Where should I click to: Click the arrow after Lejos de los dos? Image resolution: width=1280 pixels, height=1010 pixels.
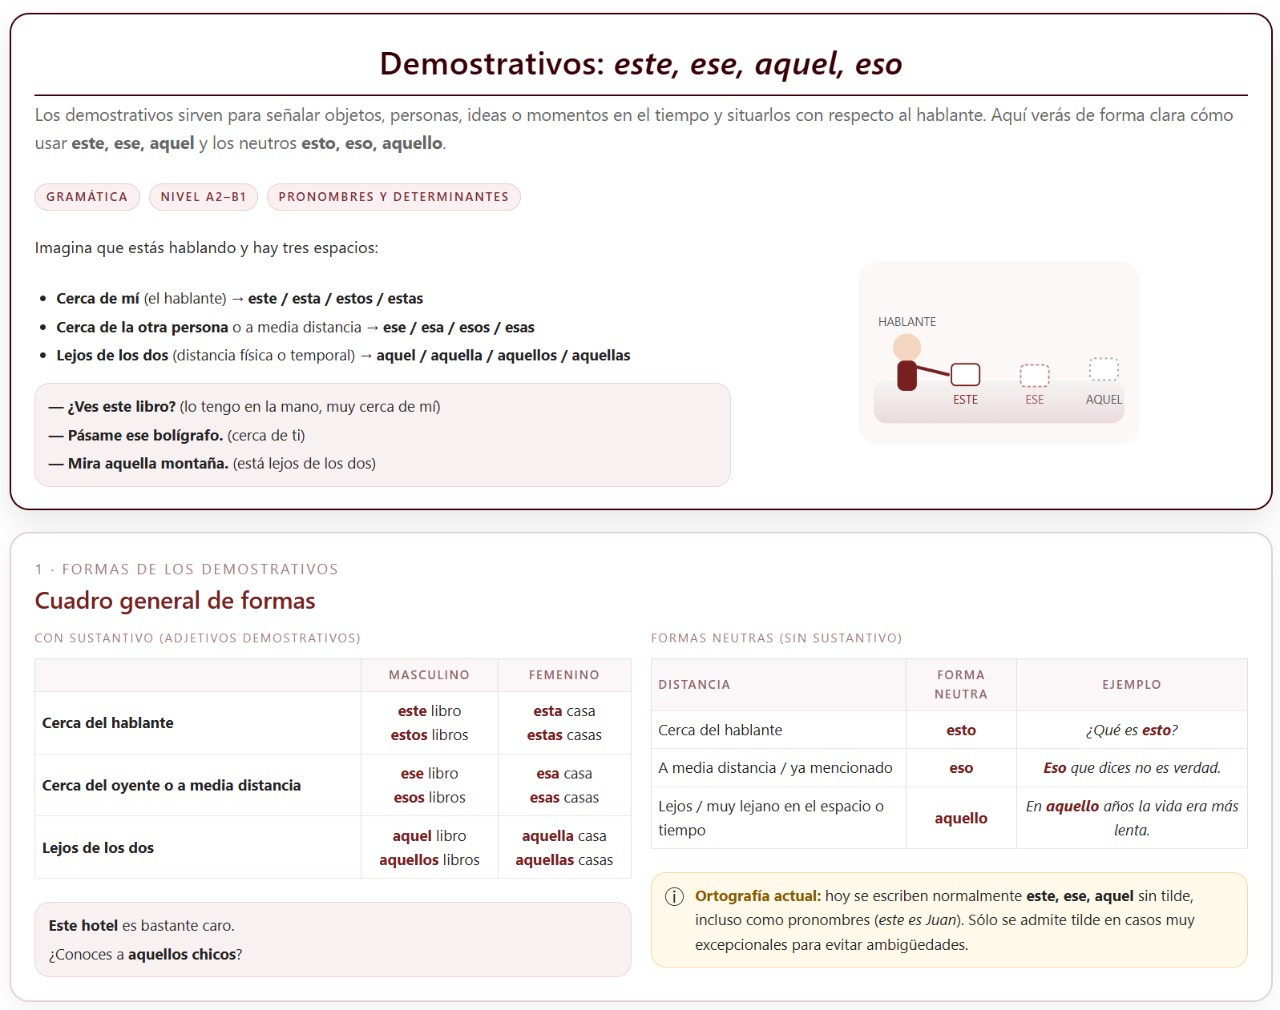coord(365,355)
